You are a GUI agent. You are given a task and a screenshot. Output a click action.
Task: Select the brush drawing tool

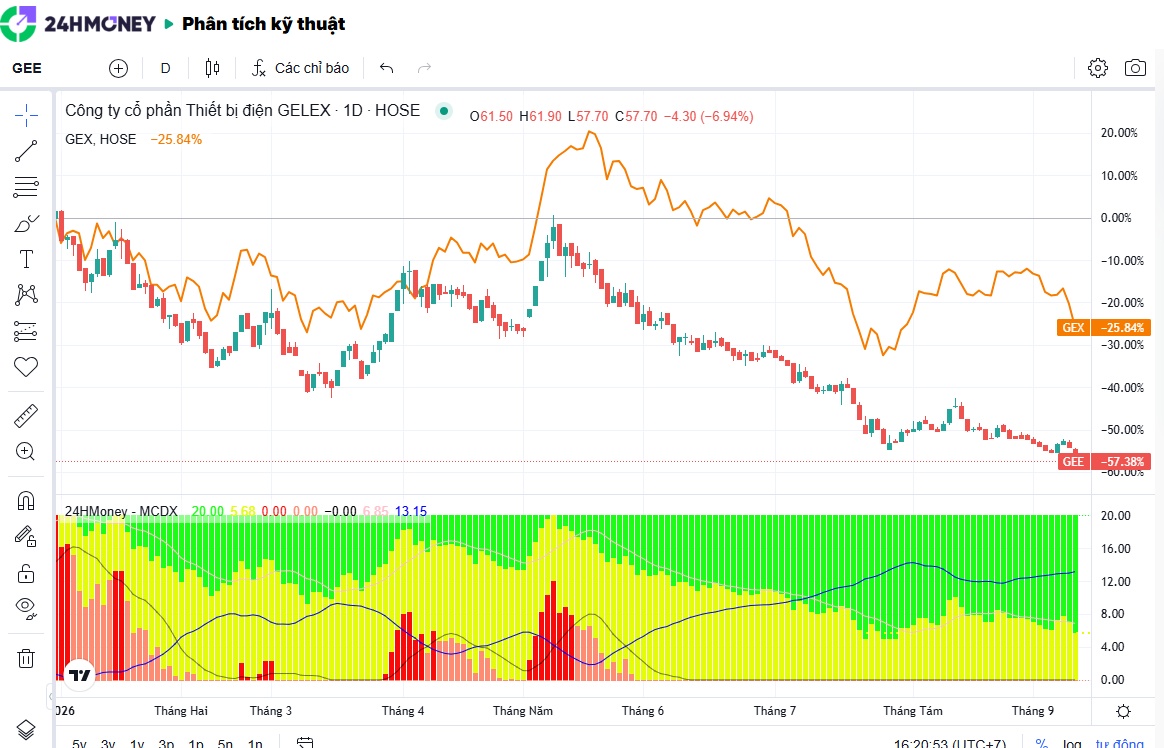[x=26, y=223]
